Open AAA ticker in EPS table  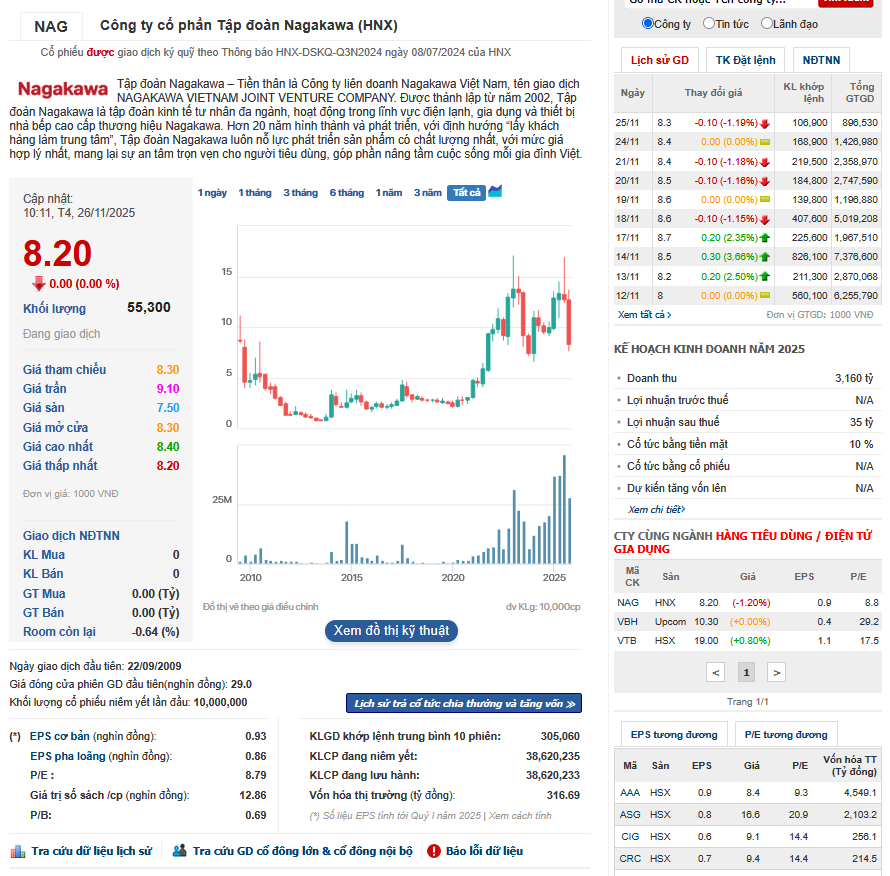[629, 793]
